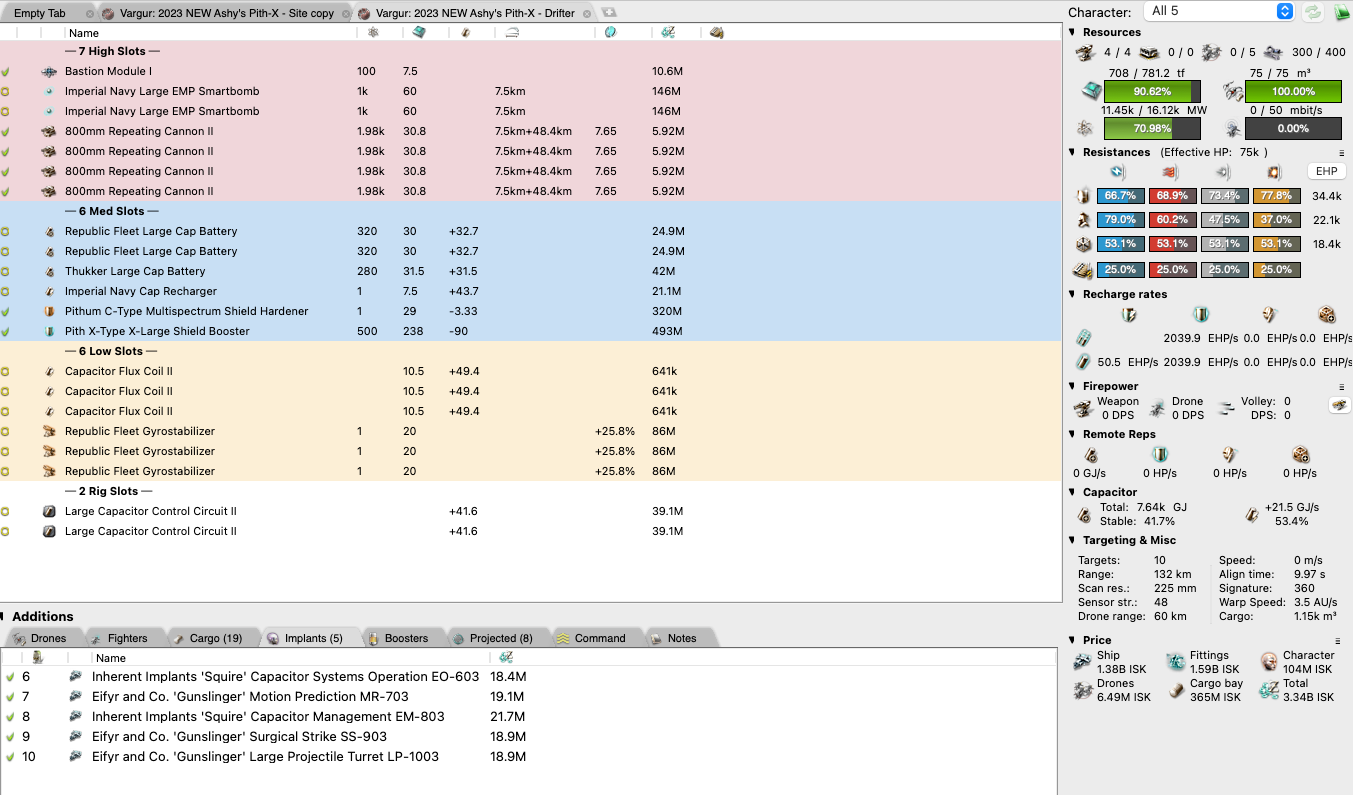Viewport: 1353px width, 795px height.
Task: Click the Pith X-Type Shield Booster icon
Action: pos(49,331)
